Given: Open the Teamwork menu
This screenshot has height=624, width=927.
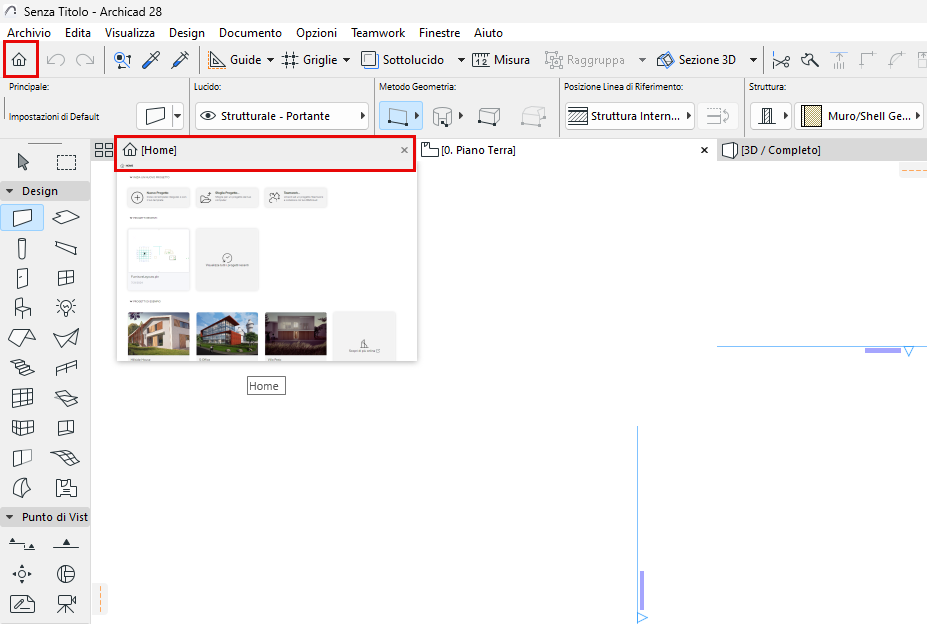Looking at the screenshot, I should (378, 33).
